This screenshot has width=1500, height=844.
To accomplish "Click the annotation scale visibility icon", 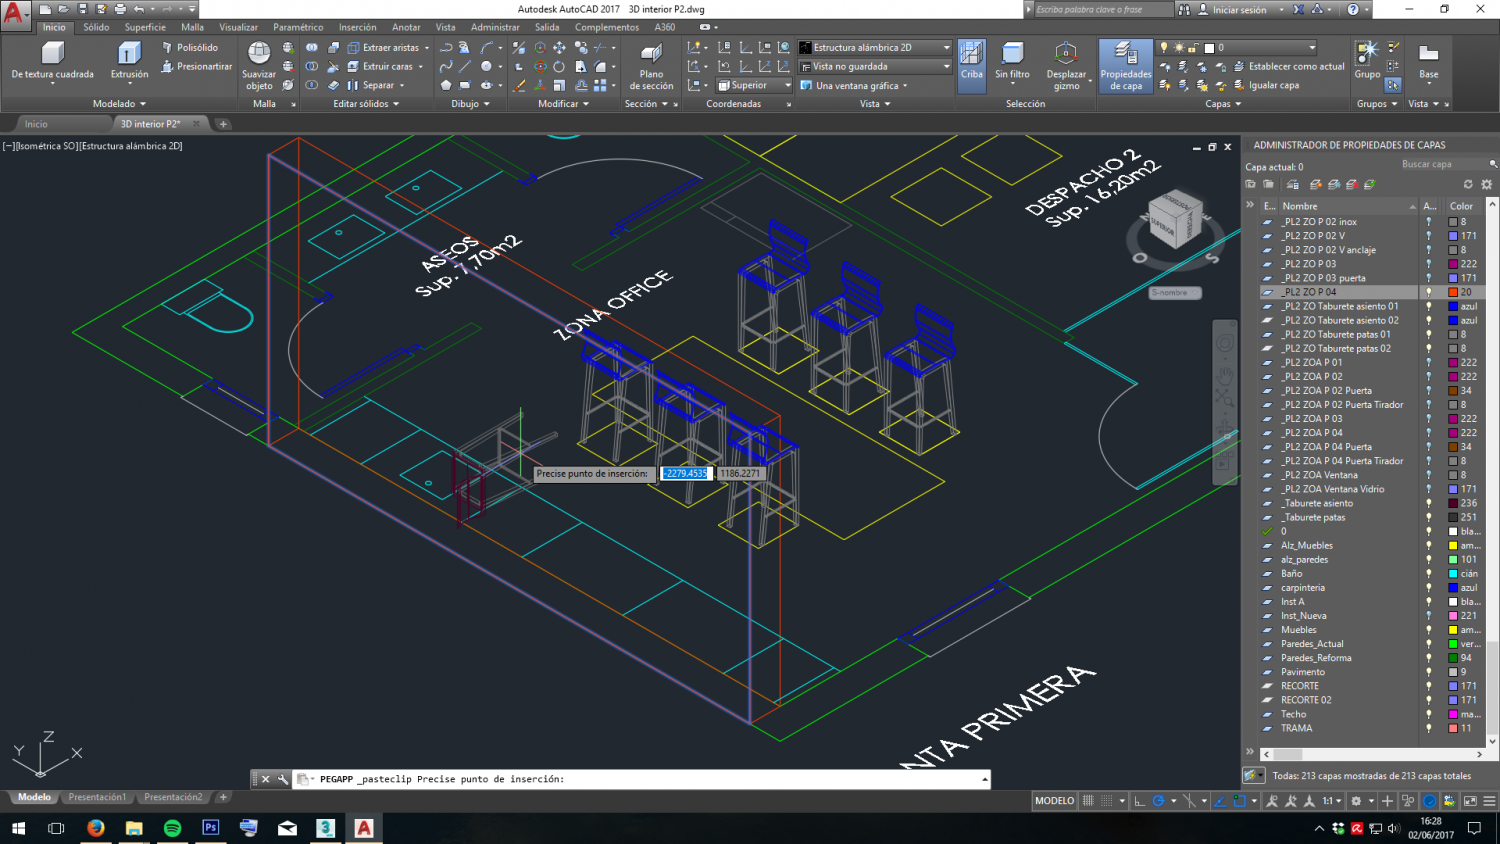I will 1272,801.
